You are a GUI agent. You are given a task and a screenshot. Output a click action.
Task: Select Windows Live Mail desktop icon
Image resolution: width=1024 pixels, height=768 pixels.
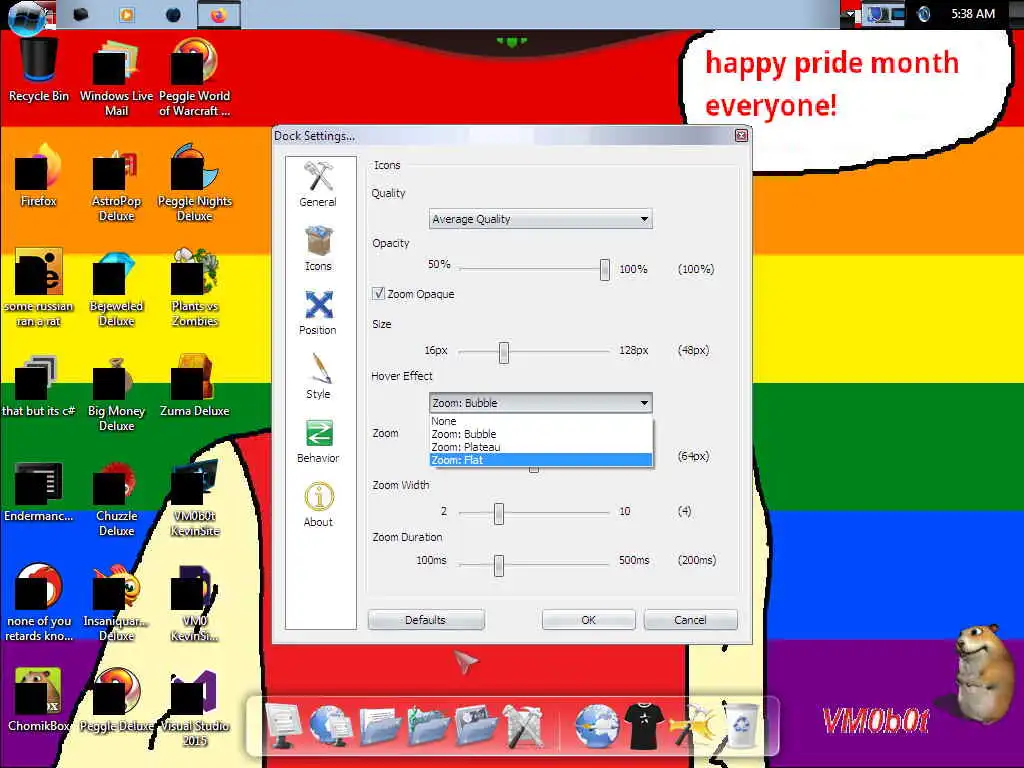[x=116, y=78]
